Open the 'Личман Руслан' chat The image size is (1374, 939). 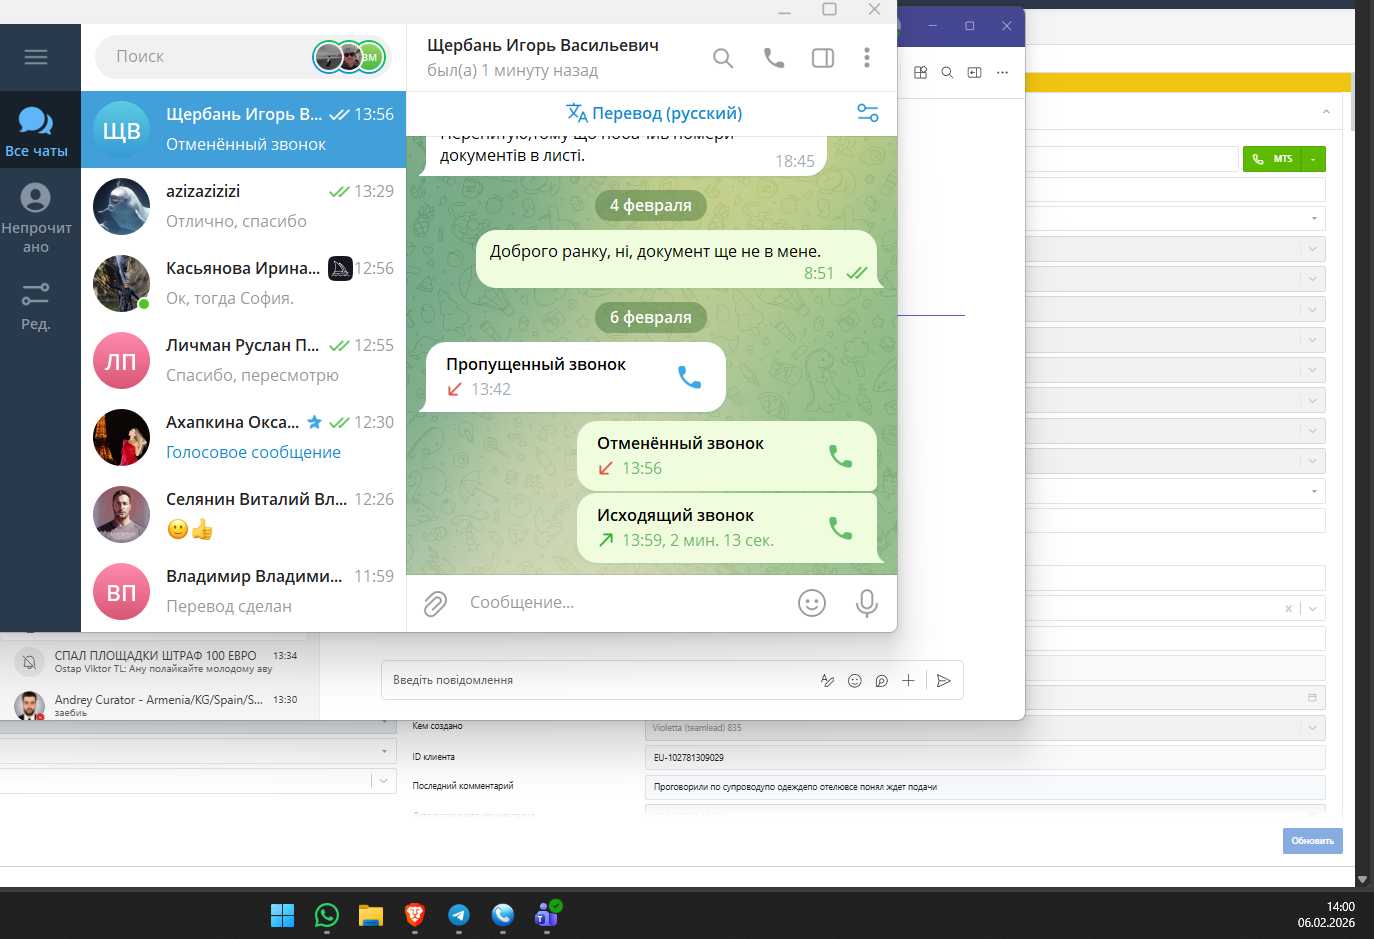243,360
